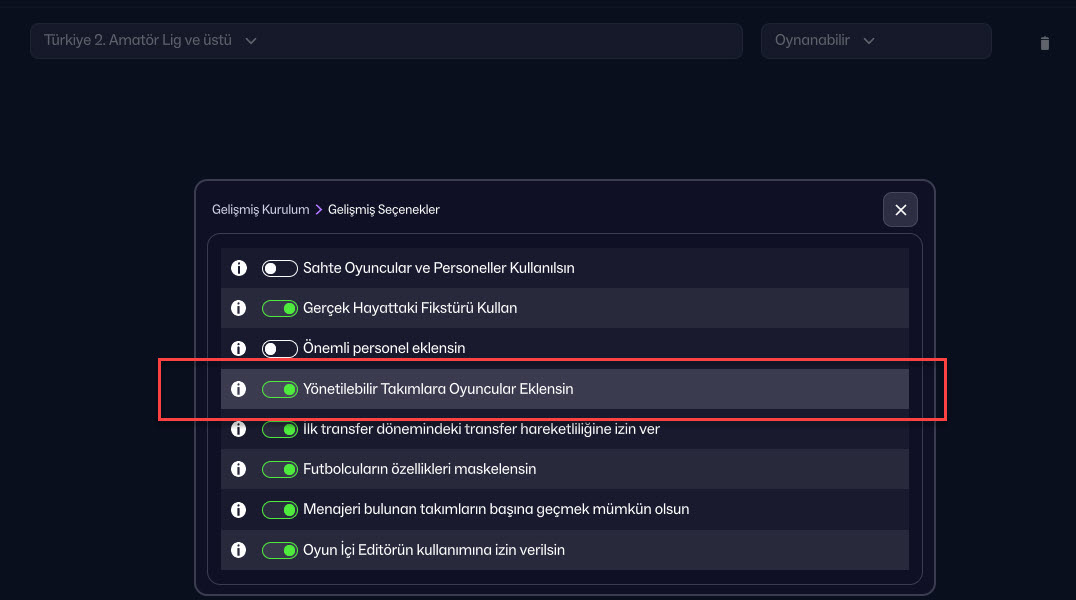The height and width of the screenshot is (600, 1076).
Task: Click info icon beside Sahte Oyuncular option
Action: coord(238,268)
